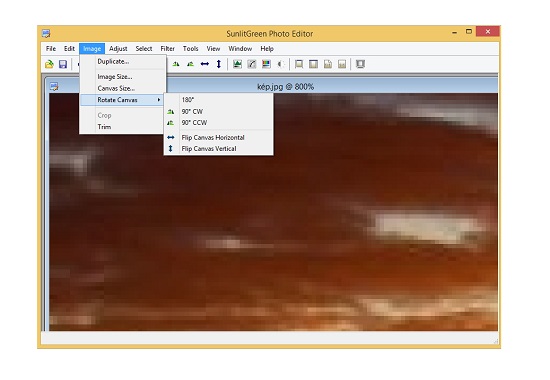The width and height of the screenshot is (550, 380).
Task: Close the opened Image menu
Action: click(92, 48)
